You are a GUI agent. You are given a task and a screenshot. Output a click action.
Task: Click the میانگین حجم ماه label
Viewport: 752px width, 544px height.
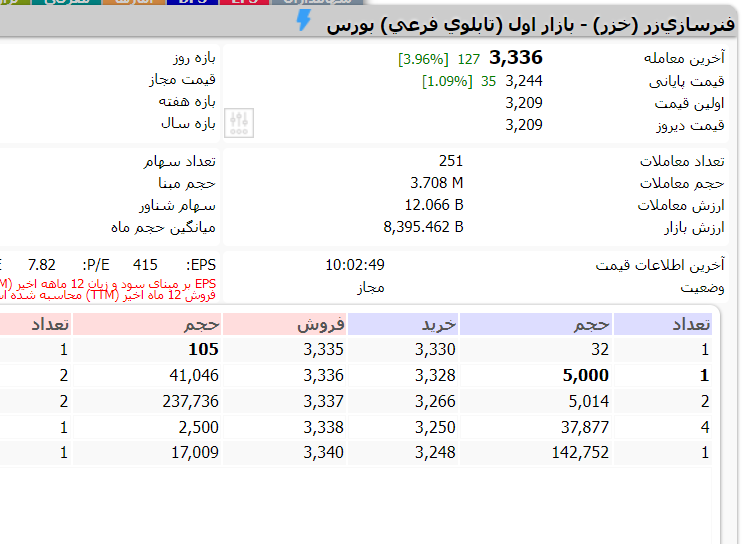[164, 227]
